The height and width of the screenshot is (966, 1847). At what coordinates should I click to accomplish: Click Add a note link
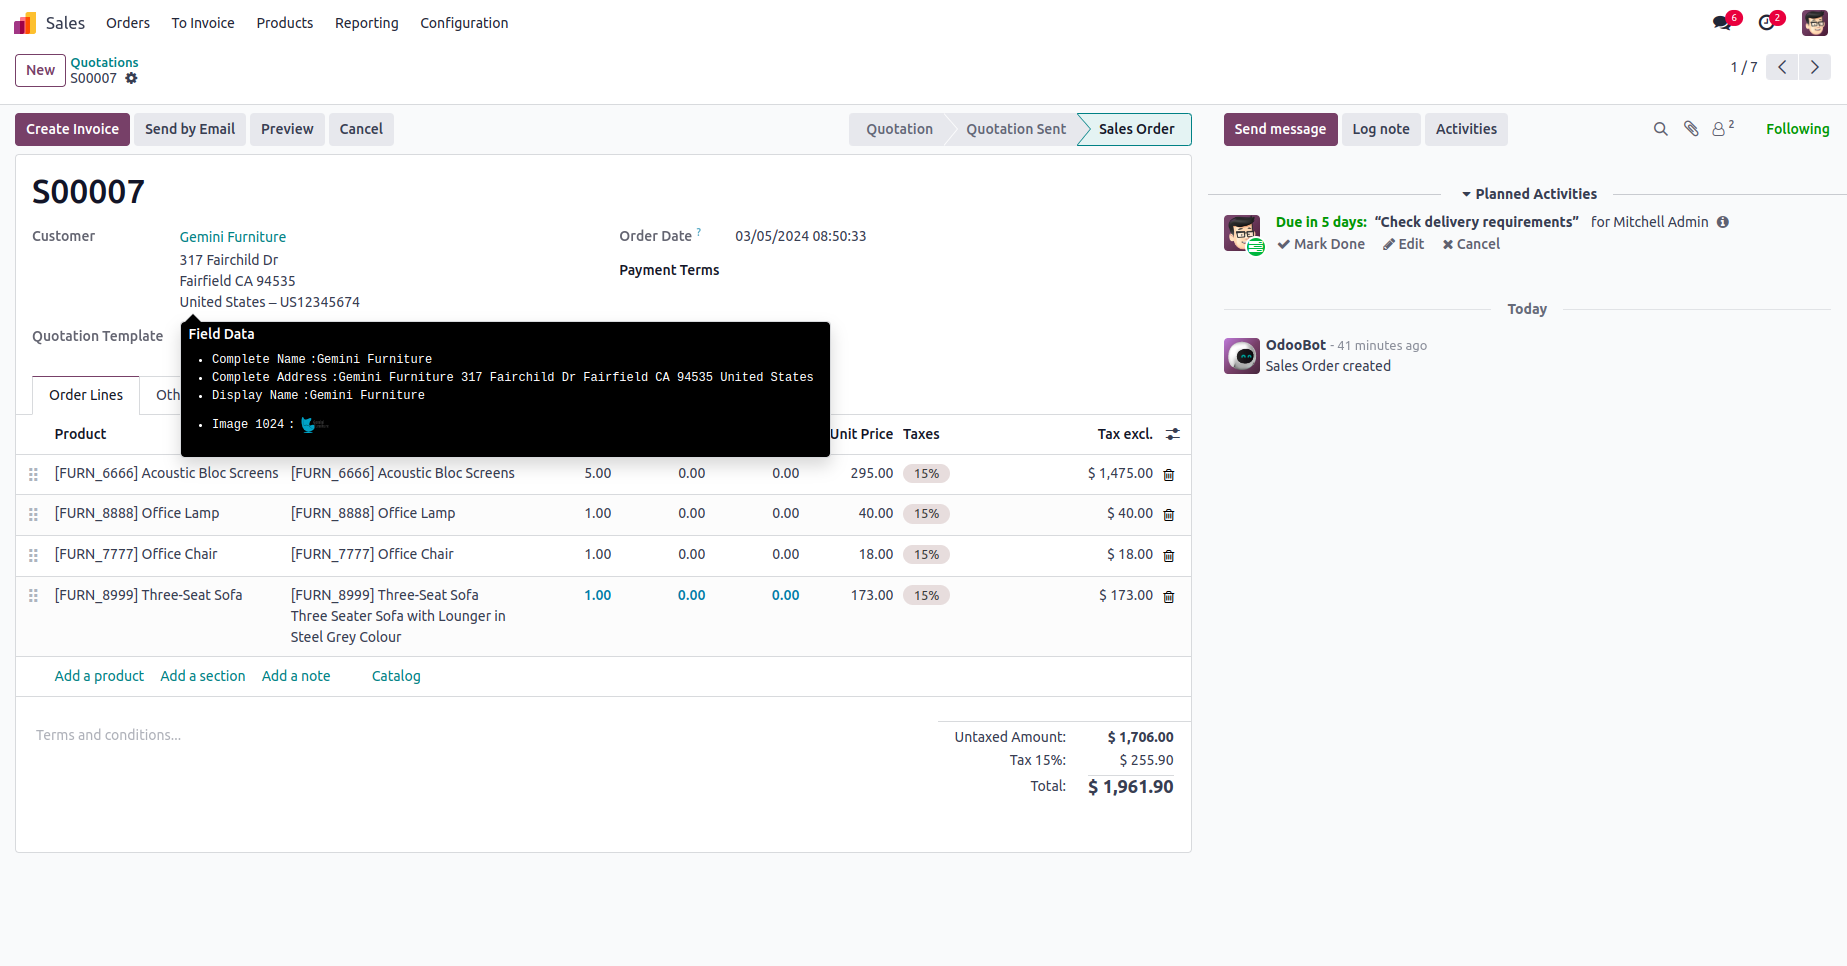[296, 676]
